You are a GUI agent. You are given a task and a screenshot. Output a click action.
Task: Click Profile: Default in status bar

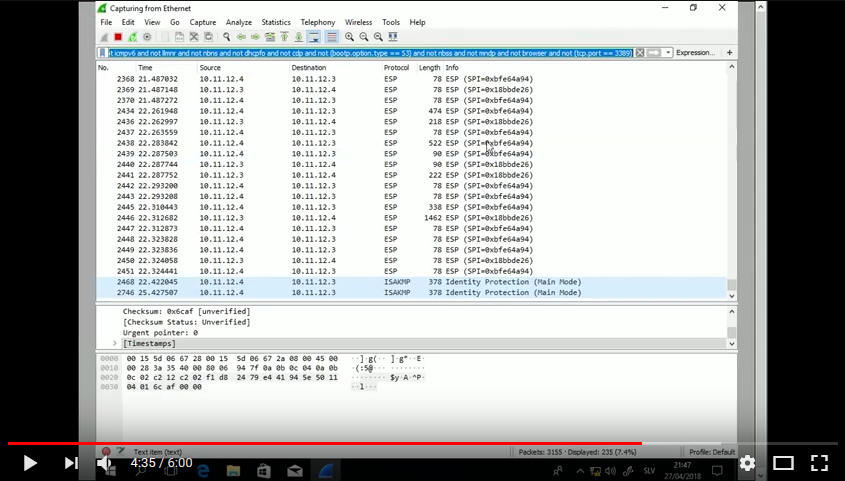click(712, 452)
